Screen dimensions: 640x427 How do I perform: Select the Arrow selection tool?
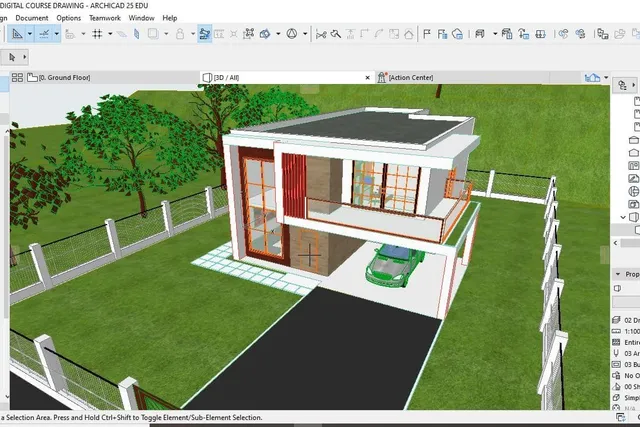(x=12, y=57)
